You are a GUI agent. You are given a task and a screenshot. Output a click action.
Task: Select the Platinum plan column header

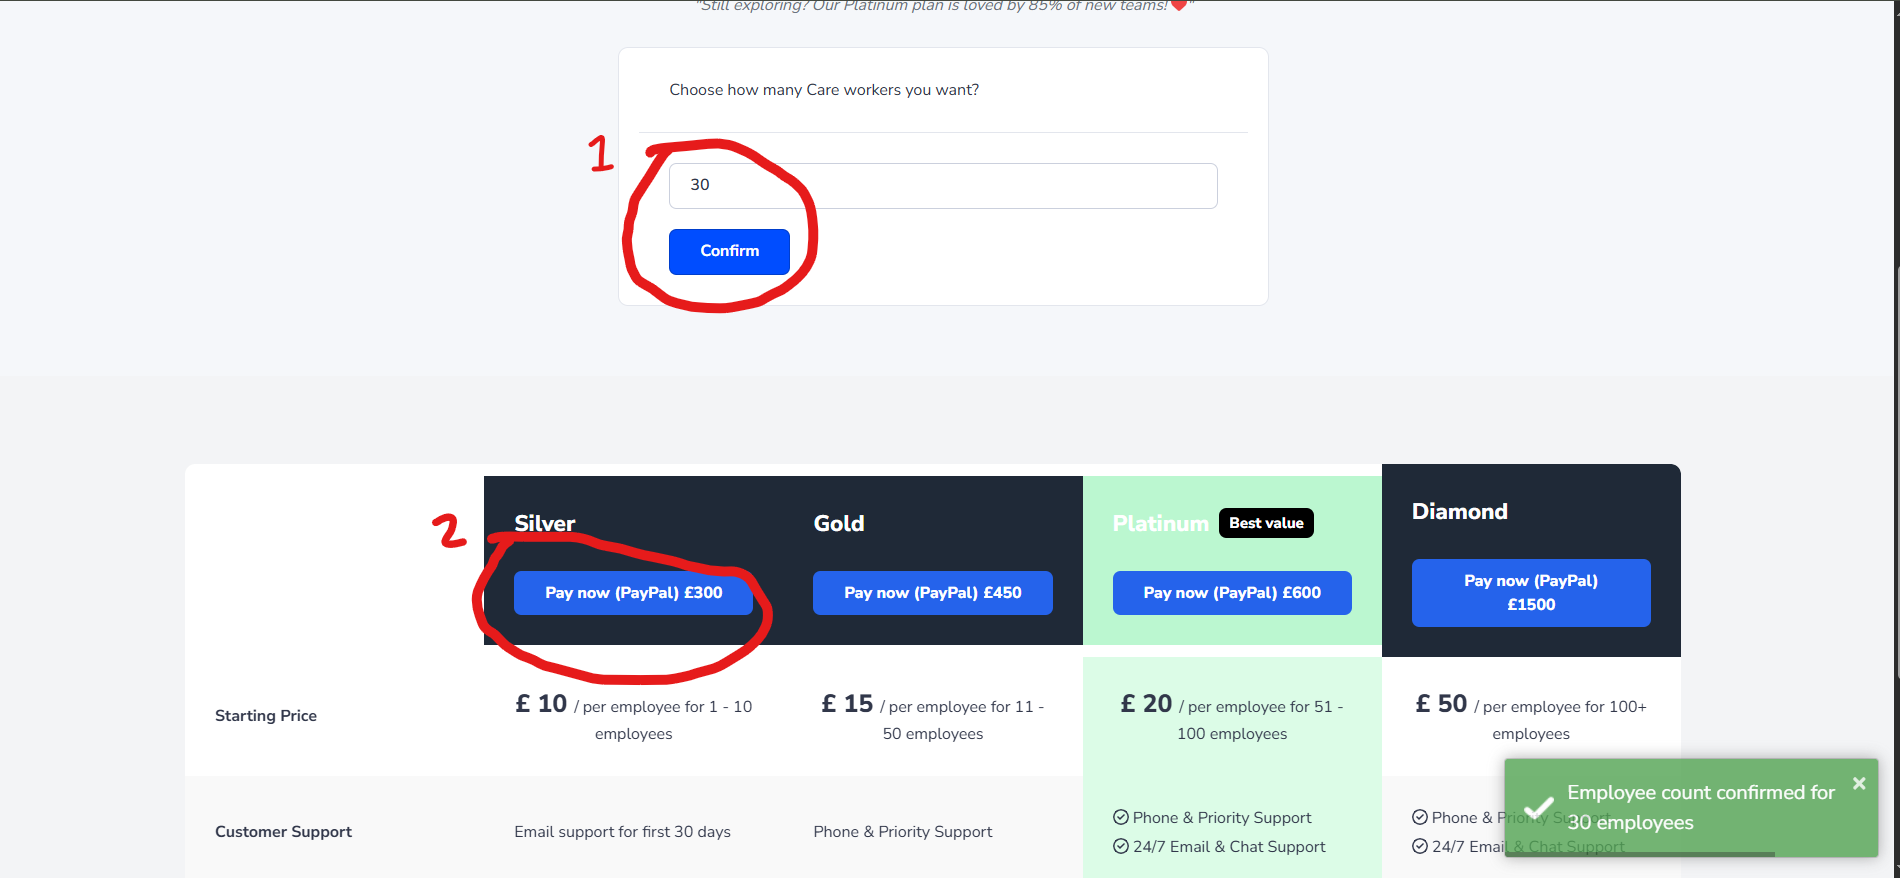pyautogui.click(x=1161, y=522)
